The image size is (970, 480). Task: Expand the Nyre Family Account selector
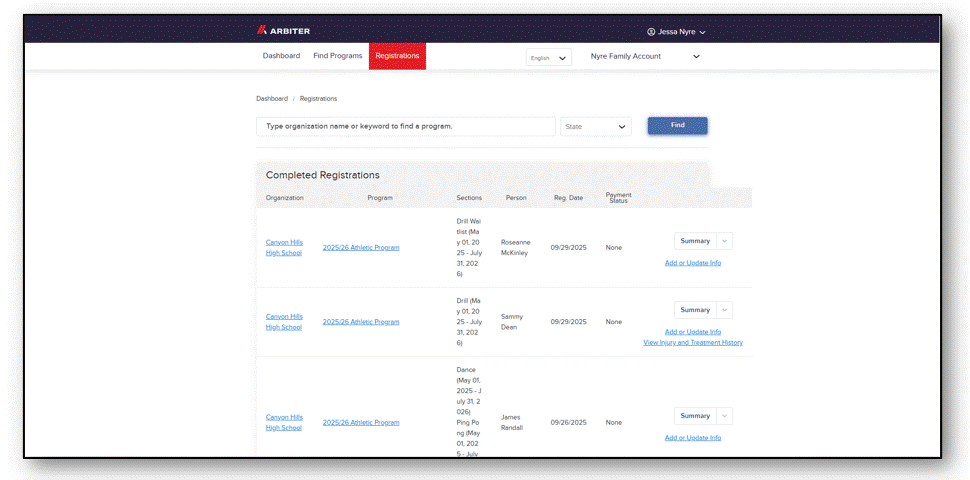click(x=645, y=56)
